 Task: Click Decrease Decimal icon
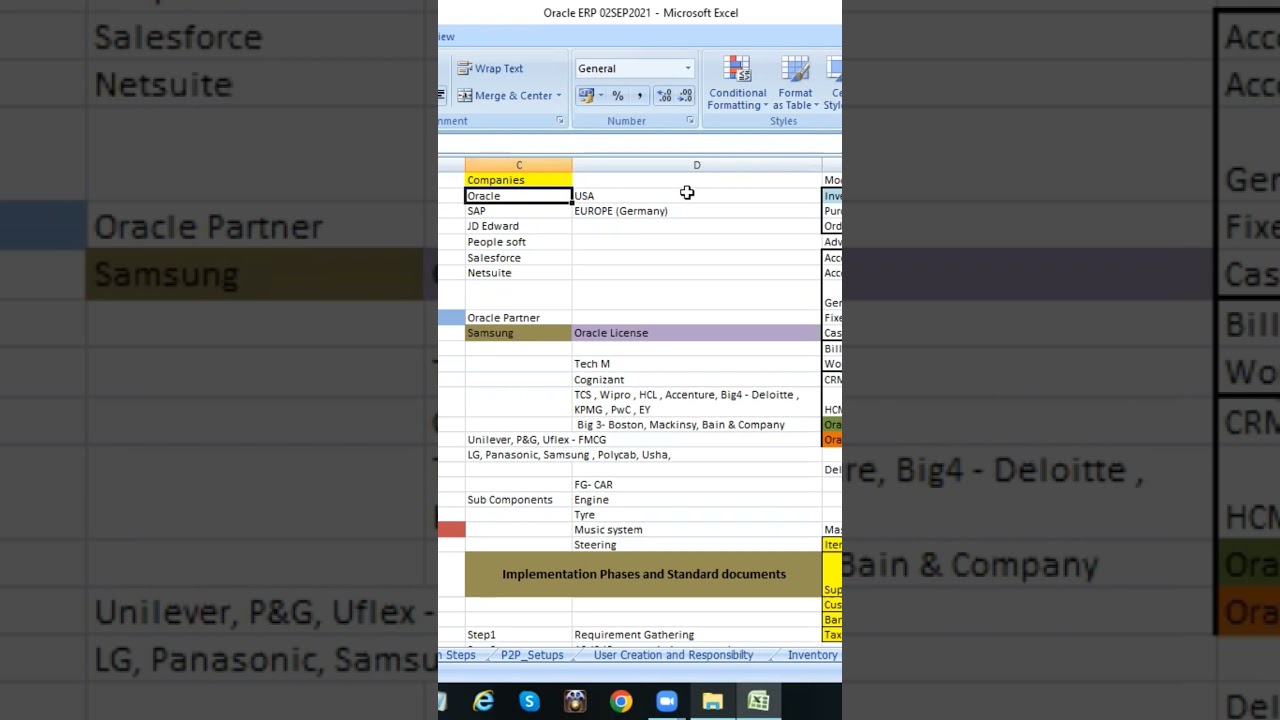[x=685, y=96]
